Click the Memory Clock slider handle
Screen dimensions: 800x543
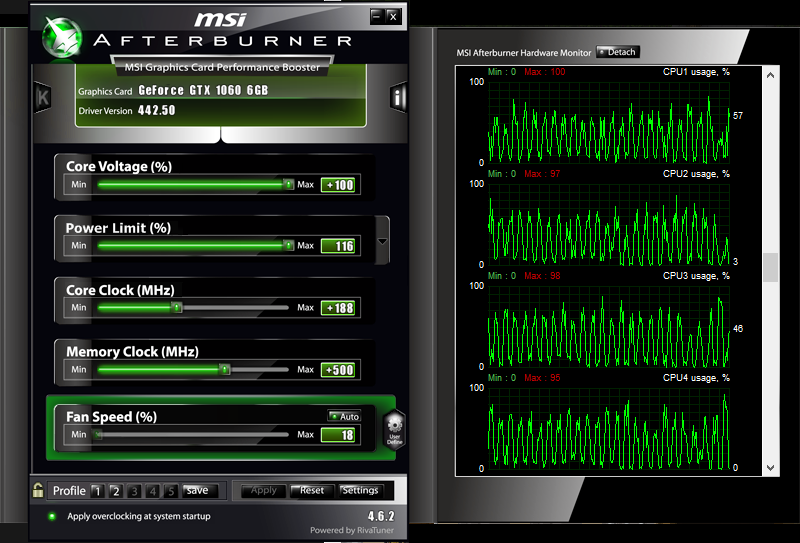[224, 369]
